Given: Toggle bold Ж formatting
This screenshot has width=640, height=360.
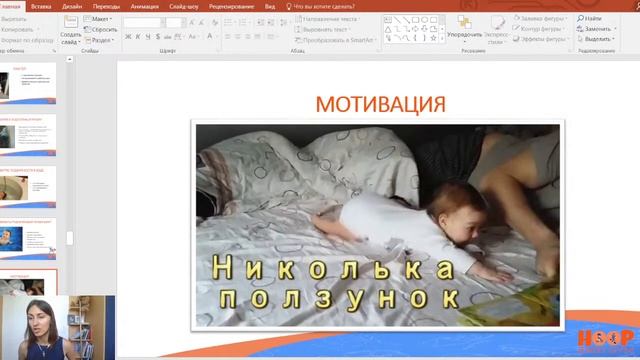Looking at the screenshot, I should click(128, 37).
